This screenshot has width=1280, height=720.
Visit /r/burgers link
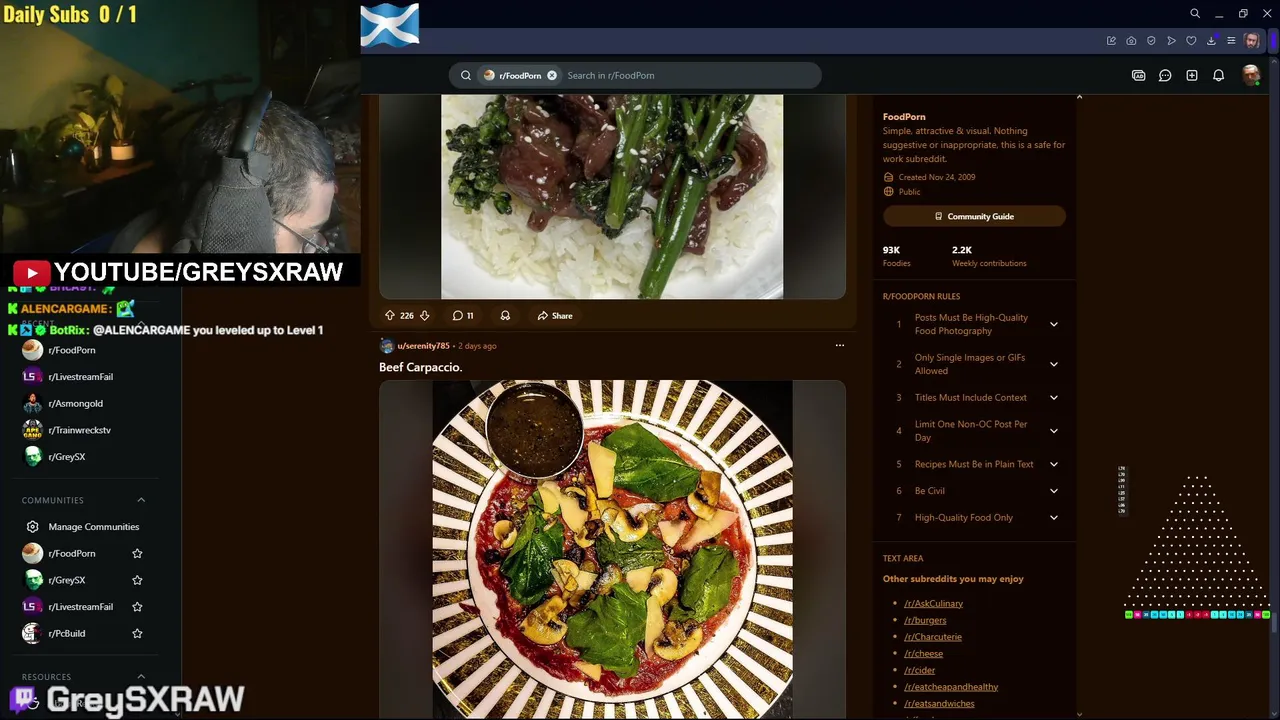pos(925,620)
